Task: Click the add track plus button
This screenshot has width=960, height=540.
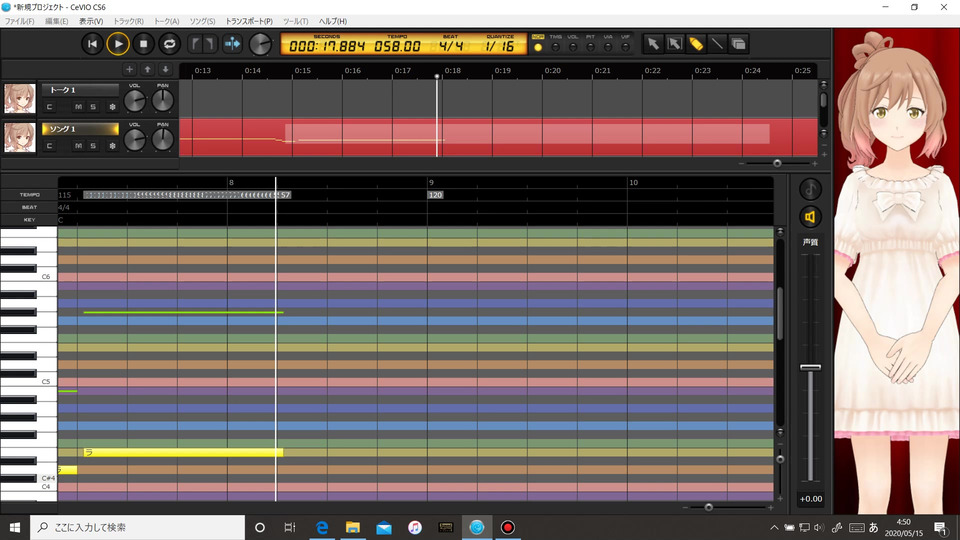Action: click(129, 70)
